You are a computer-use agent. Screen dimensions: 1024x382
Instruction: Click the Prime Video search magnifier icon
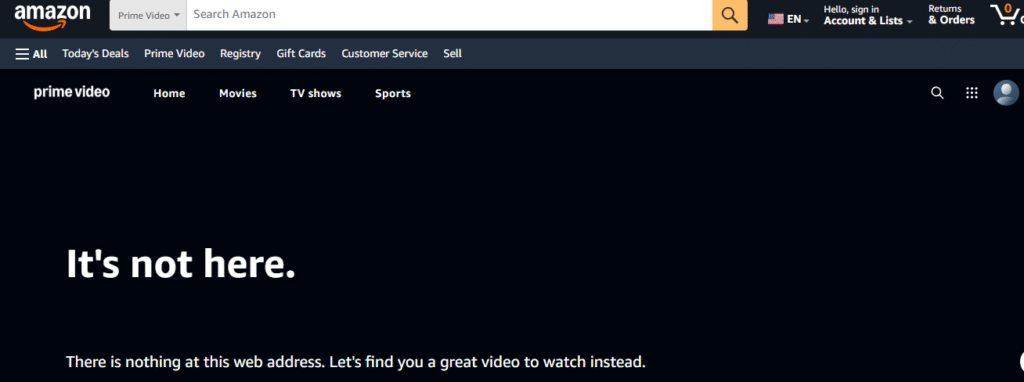tap(937, 93)
